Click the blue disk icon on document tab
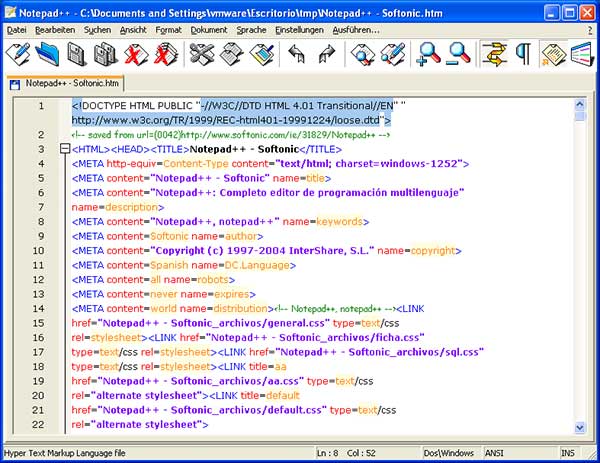Screen dimensions: 600x463 [15, 84]
